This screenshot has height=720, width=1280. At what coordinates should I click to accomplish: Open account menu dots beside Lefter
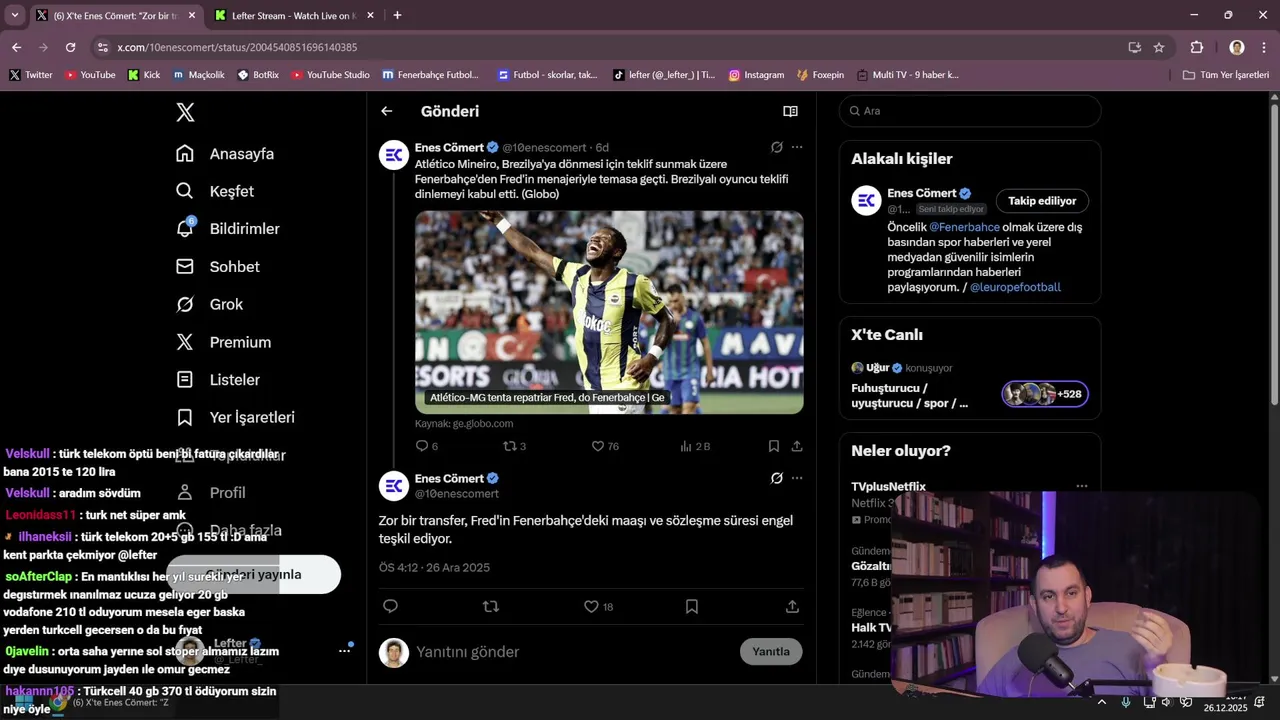(344, 651)
